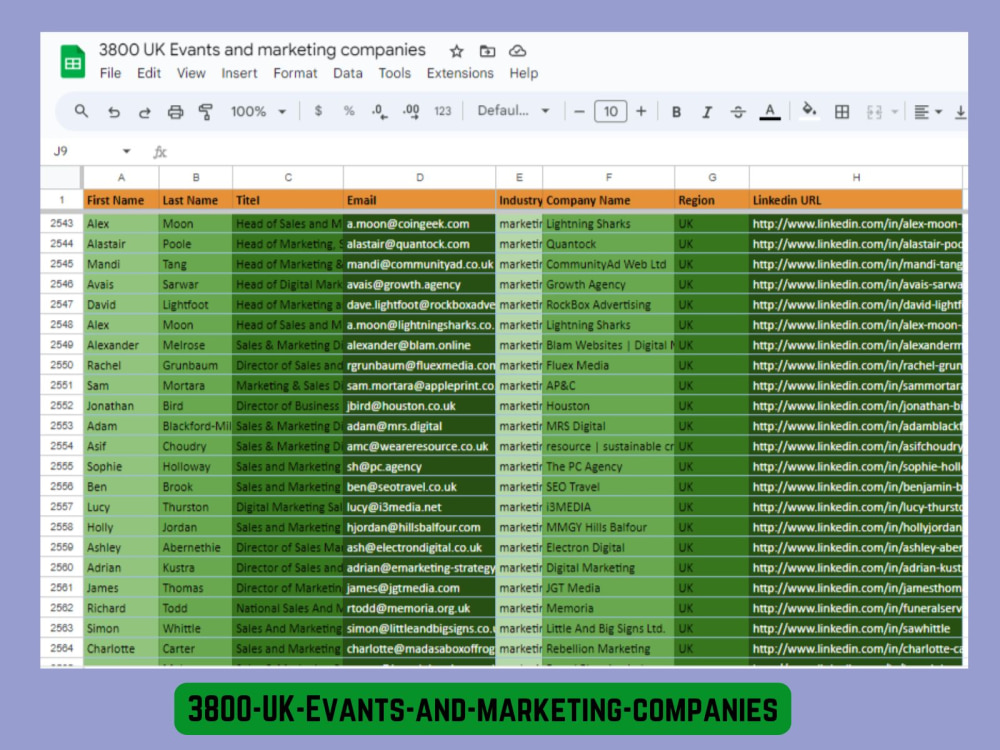
Task: Open the borders tool
Action: (x=842, y=112)
